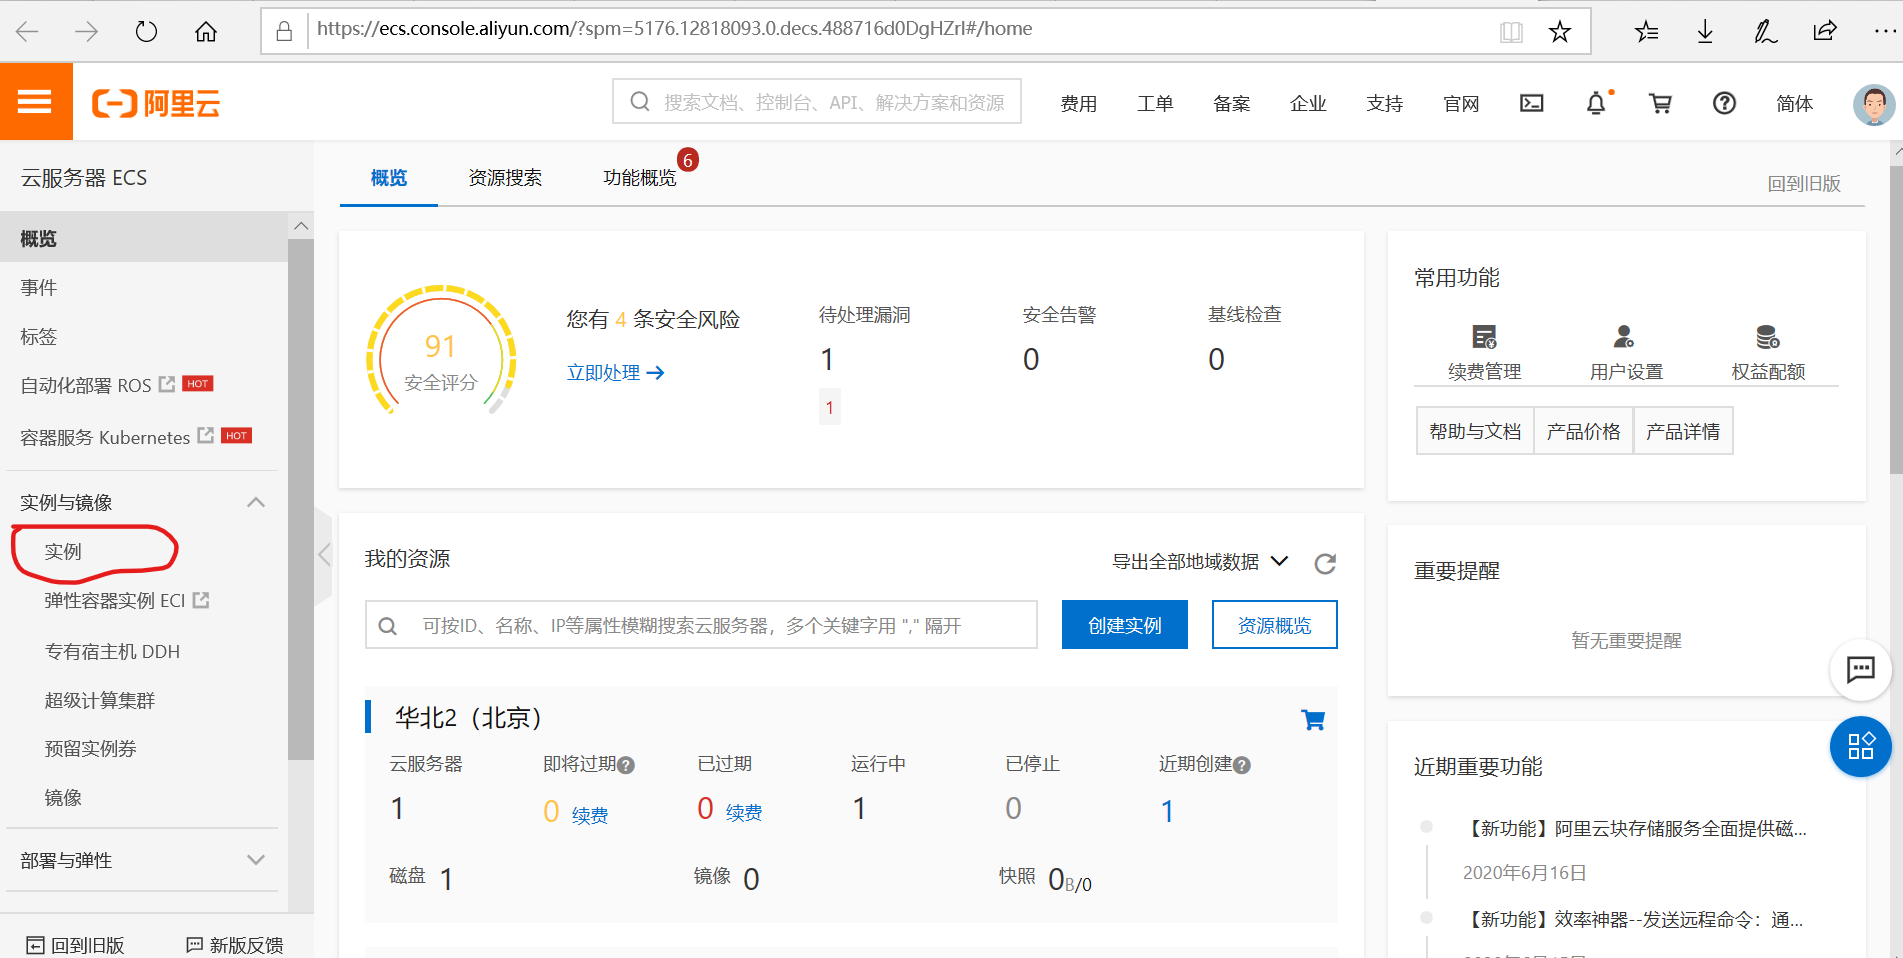Open language selector 简体
This screenshot has height=958, width=1903.
(1794, 103)
